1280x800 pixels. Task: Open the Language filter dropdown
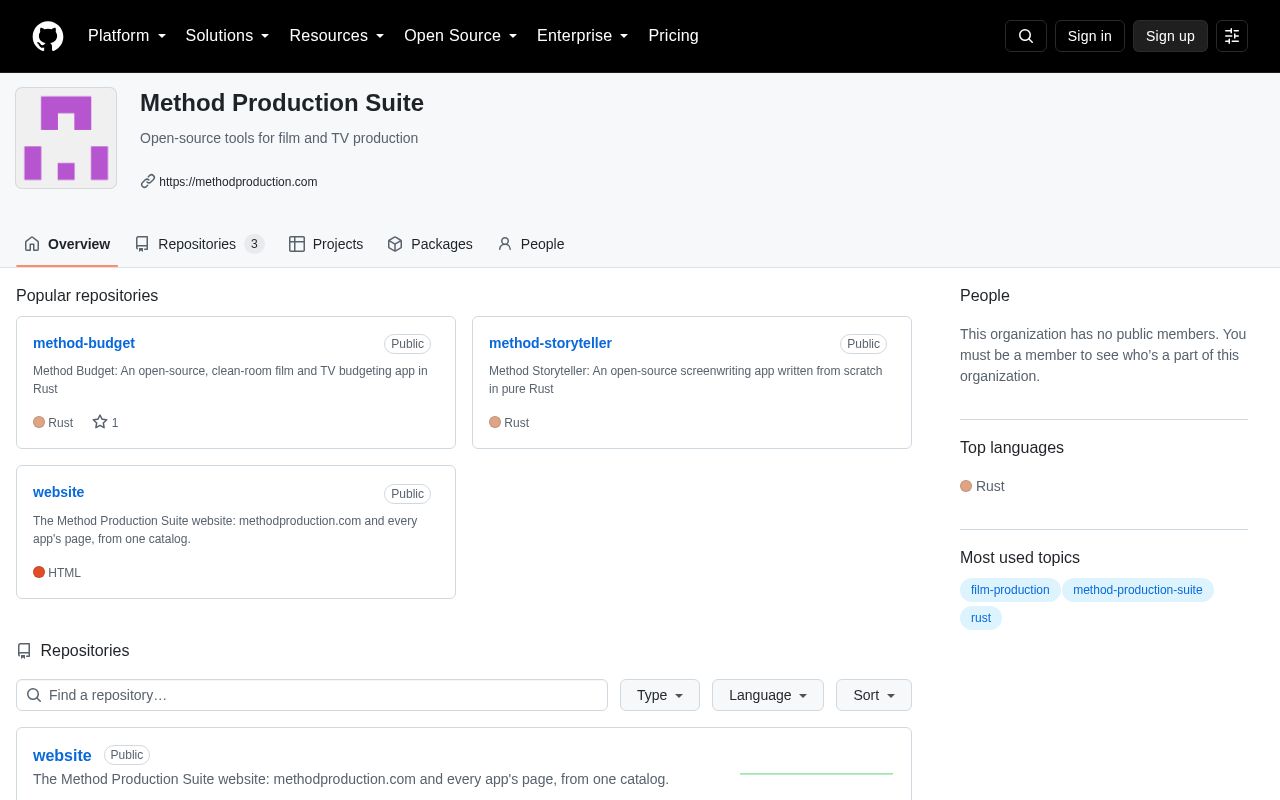(768, 695)
